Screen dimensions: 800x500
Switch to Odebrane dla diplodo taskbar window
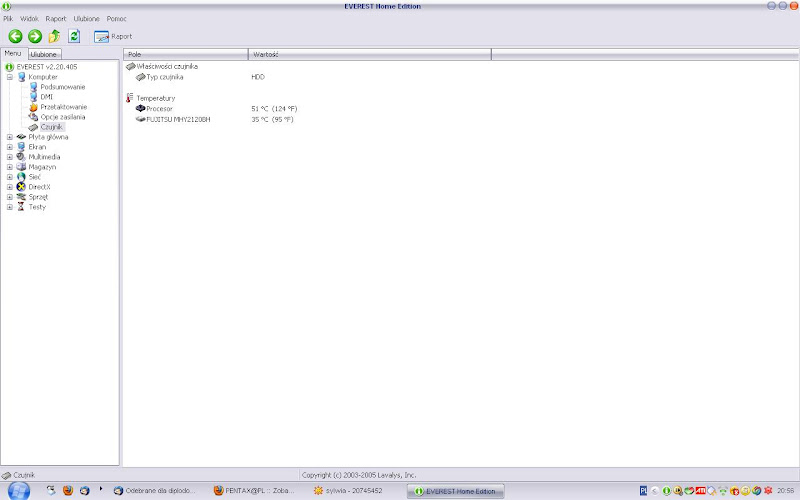click(155, 491)
